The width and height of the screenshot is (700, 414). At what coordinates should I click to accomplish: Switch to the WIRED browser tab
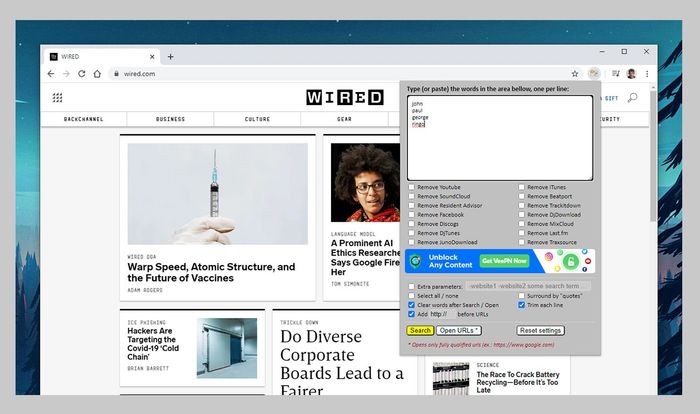point(95,56)
